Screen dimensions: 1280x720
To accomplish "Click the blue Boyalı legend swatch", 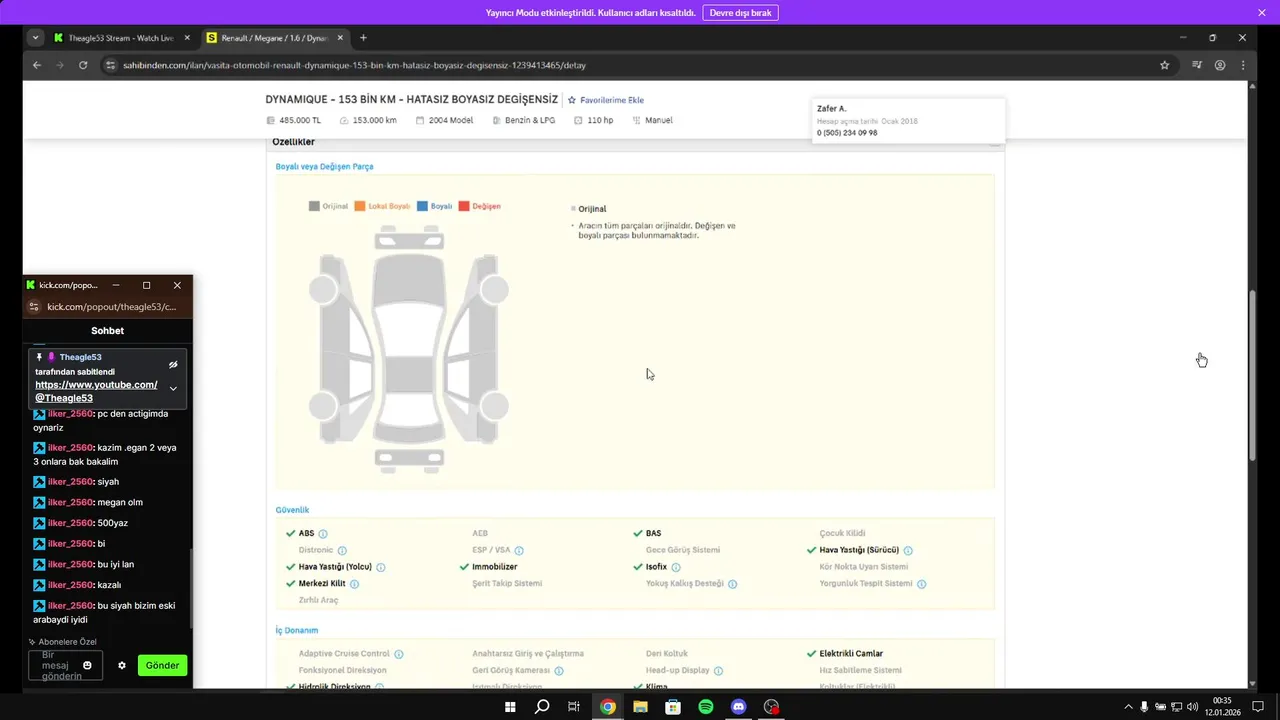I will tap(422, 206).
